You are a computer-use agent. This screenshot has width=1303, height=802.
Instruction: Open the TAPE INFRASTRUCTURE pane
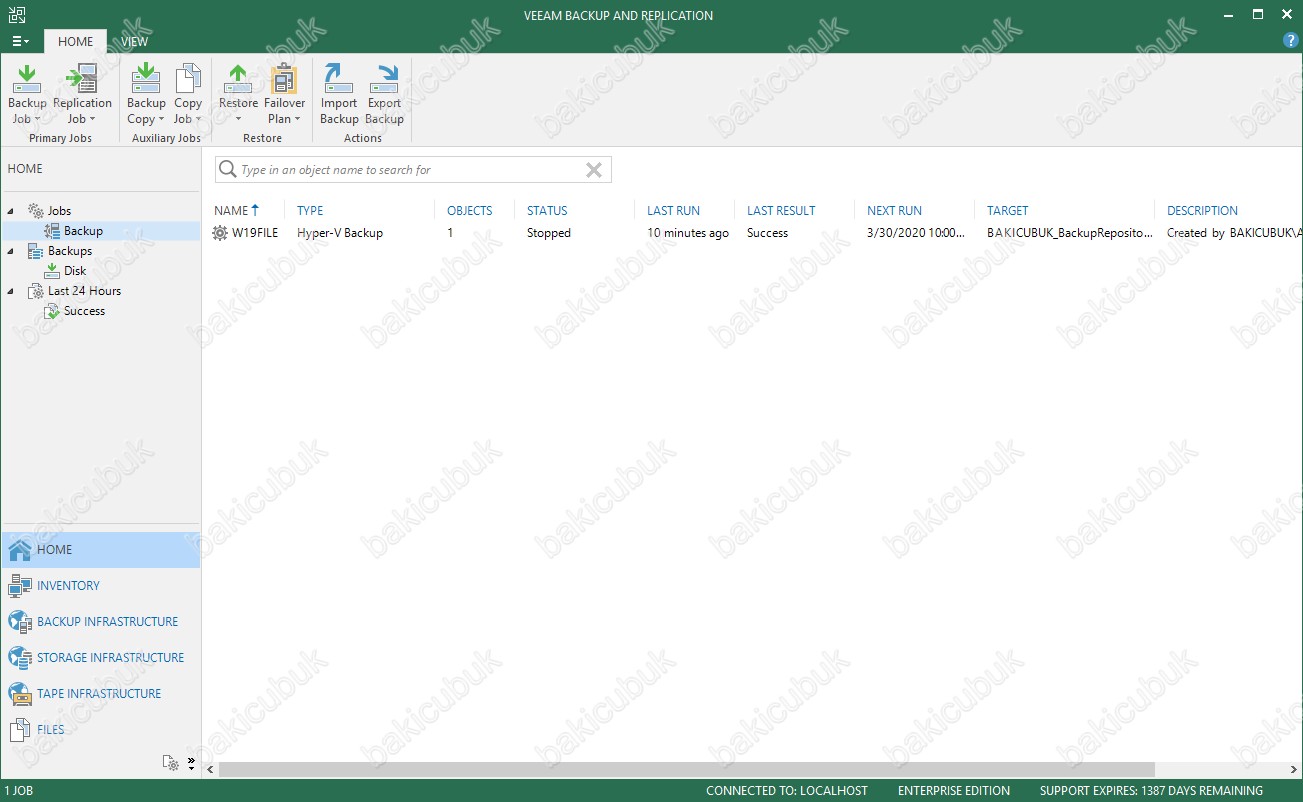pyautogui.click(x=101, y=694)
